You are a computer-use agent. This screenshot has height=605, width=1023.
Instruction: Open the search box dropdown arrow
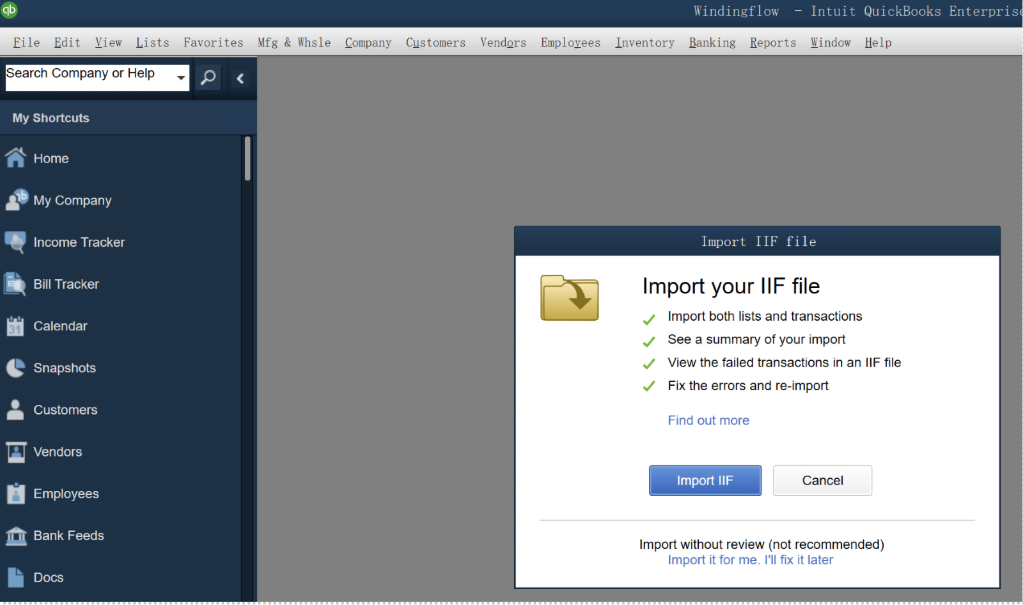(181, 78)
